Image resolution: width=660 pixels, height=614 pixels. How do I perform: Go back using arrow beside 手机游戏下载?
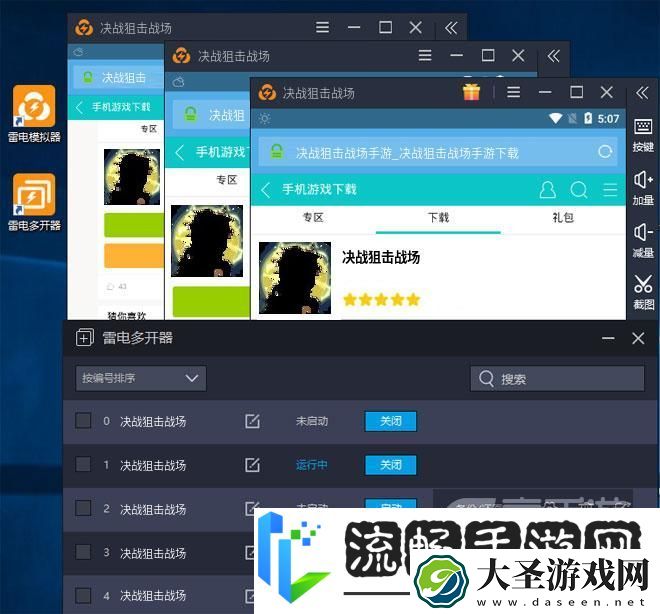pos(265,190)
